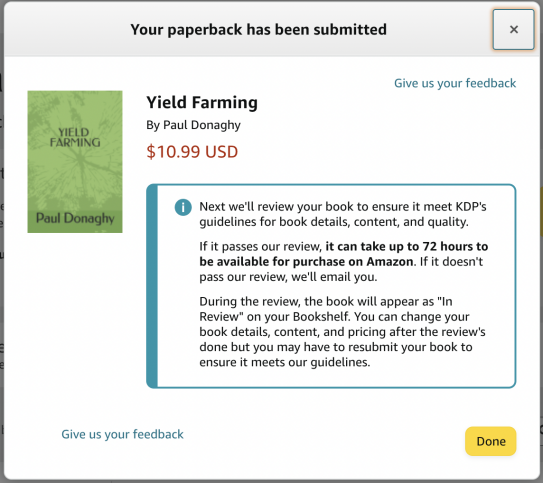Click the Yield Farming book title heading
Screen dimensions: 543x483
point(202,102)
